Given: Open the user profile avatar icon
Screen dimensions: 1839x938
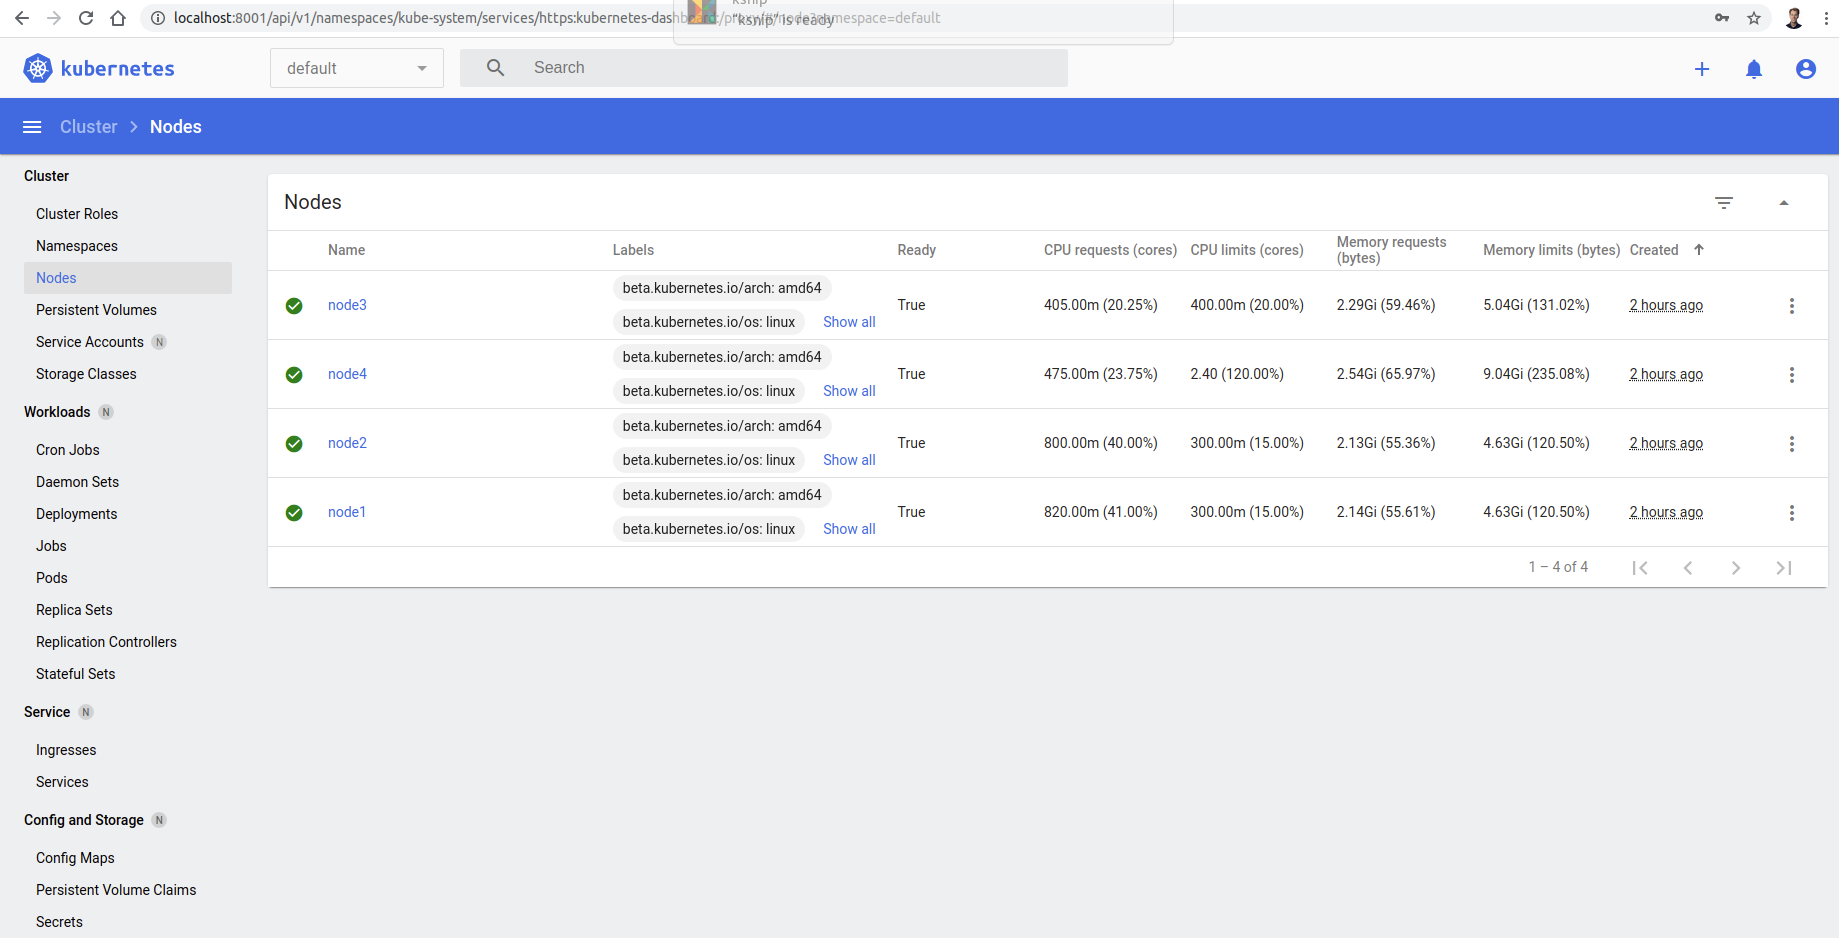Looking at the screenshot, I should pyautogui.click(x=1806, y=68).
